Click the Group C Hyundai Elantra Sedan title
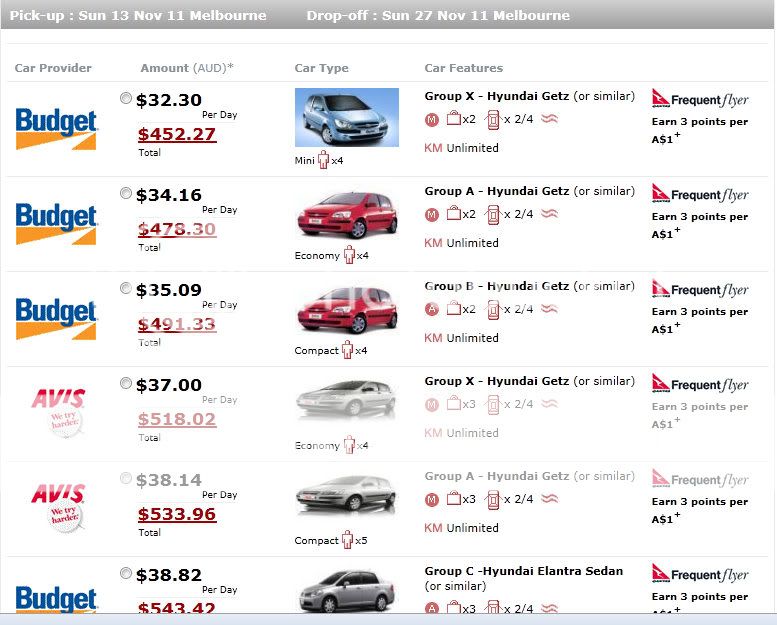This screenshot has width=777, height=625. pos(523,571)
